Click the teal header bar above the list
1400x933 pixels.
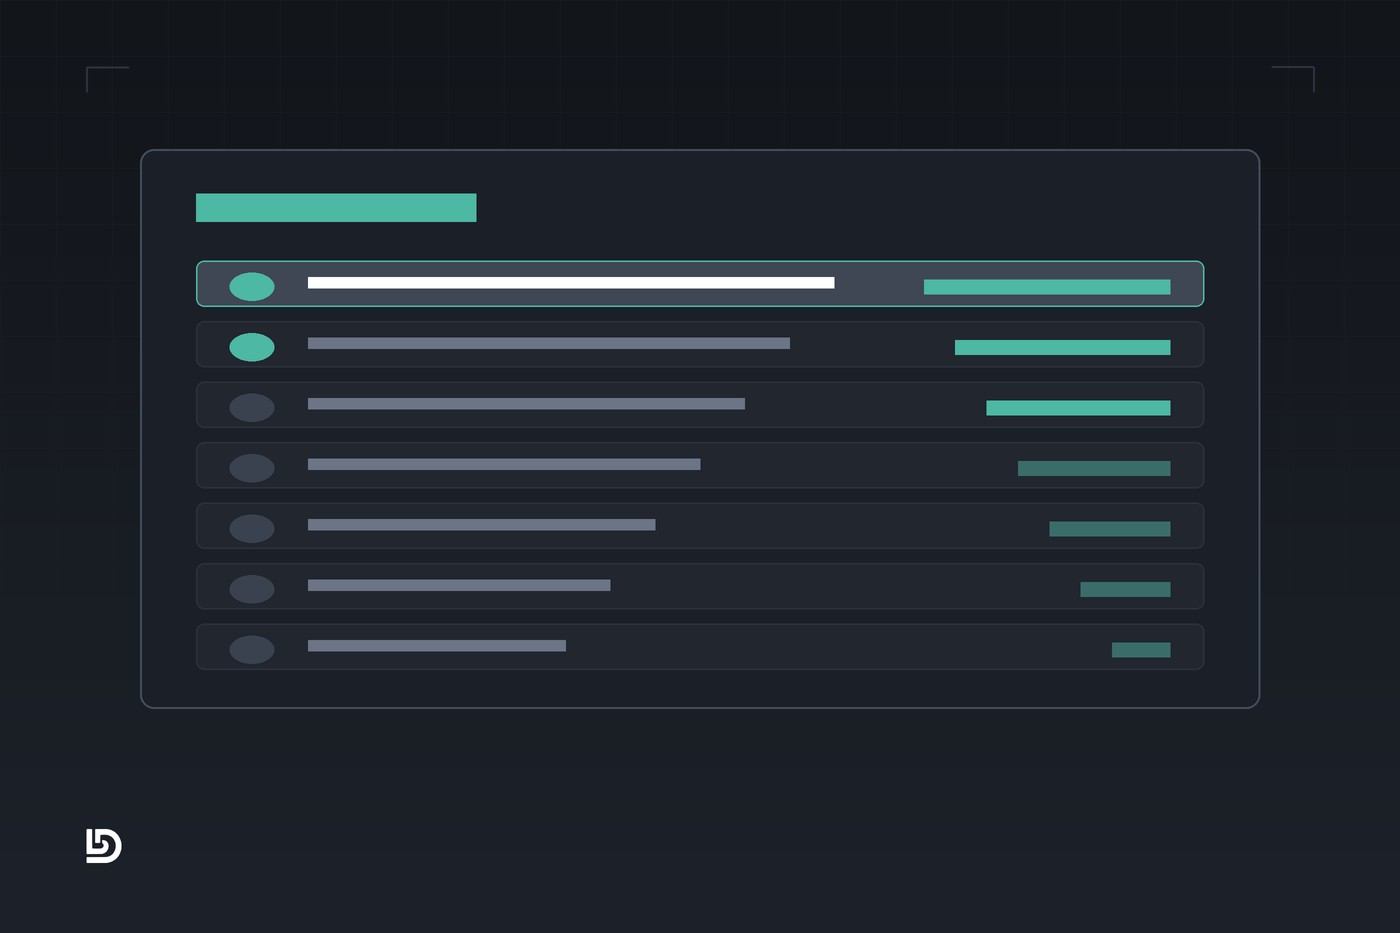point(336,208)
